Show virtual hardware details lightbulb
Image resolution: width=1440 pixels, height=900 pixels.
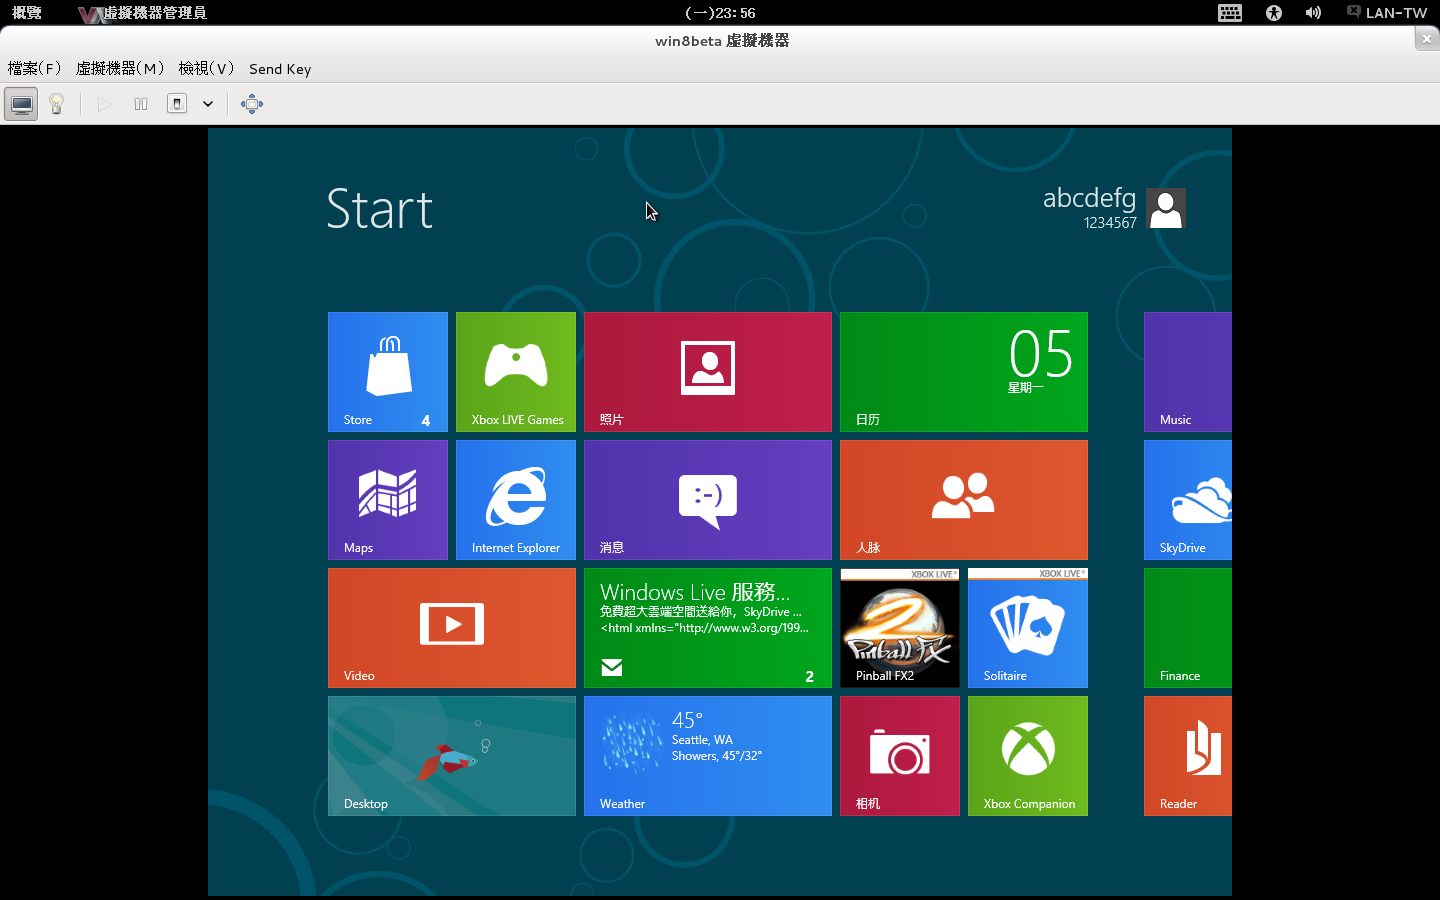[x=57, y=104]
